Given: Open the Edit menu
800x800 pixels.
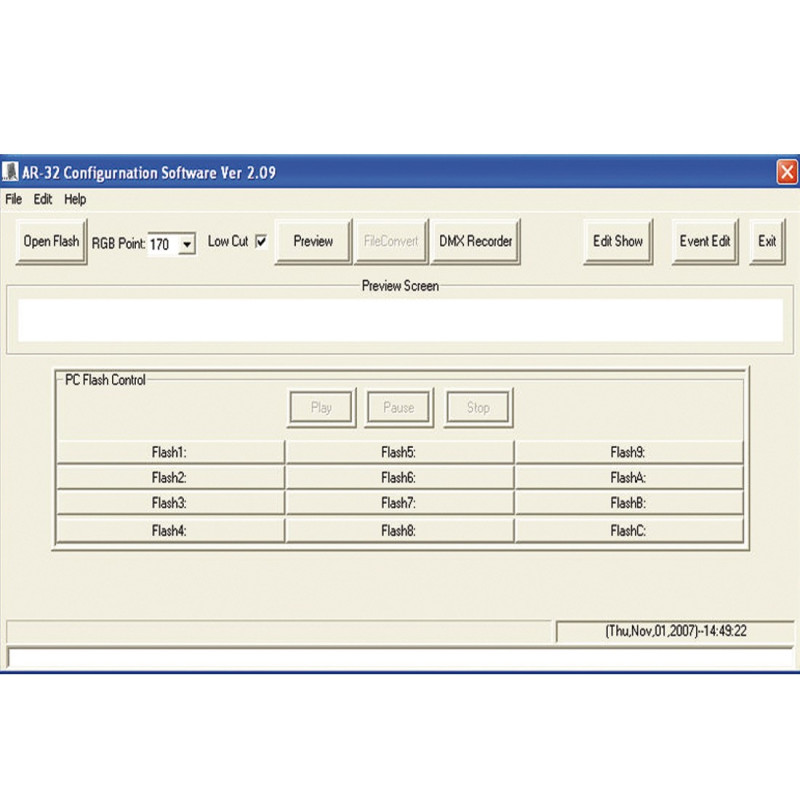Looking at the screenshot, I should tap(43, 199).
